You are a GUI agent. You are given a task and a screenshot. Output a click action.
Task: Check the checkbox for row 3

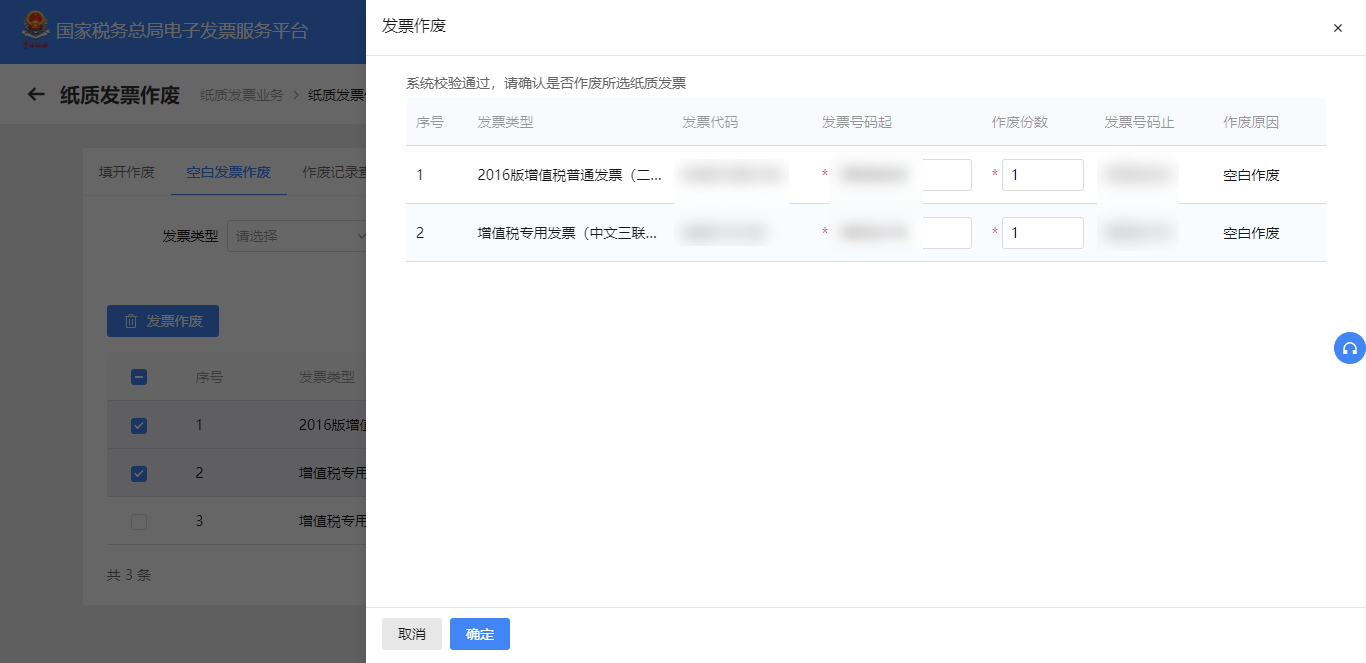coord(139,521)
